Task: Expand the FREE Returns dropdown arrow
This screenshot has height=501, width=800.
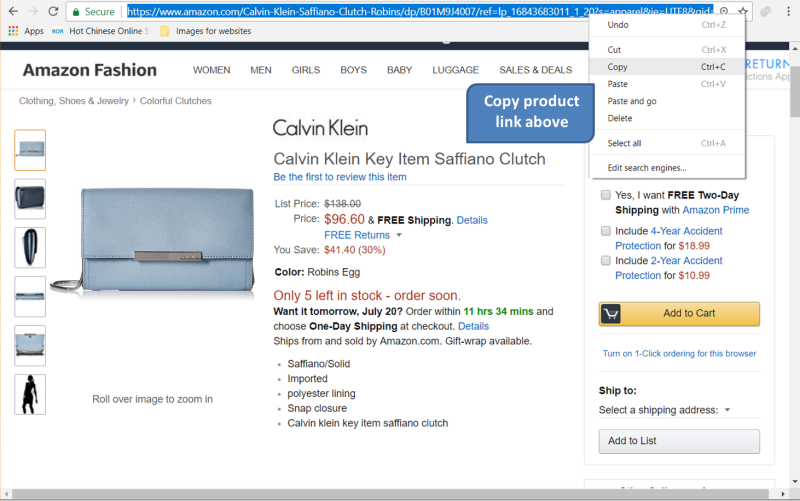Action: (399, 235)
